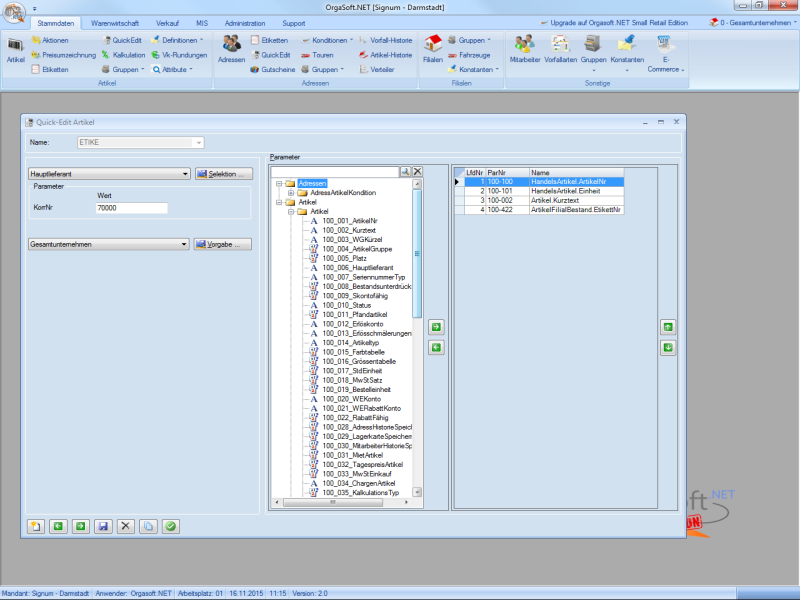Click the green confirm checkmark button
Image resolution: width=800 pixels, height=600 pixels.
click(171, 525)
